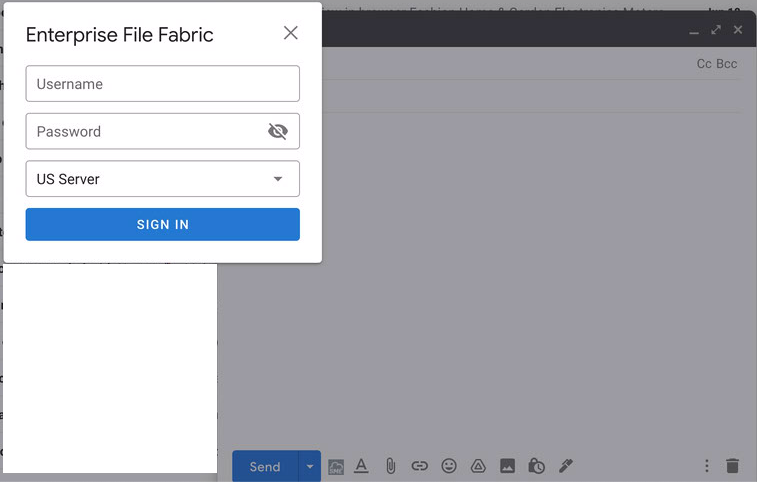Viewport: 757px width, 482px height.
Task: Focus the Username input field
Action: coord(163,84)
